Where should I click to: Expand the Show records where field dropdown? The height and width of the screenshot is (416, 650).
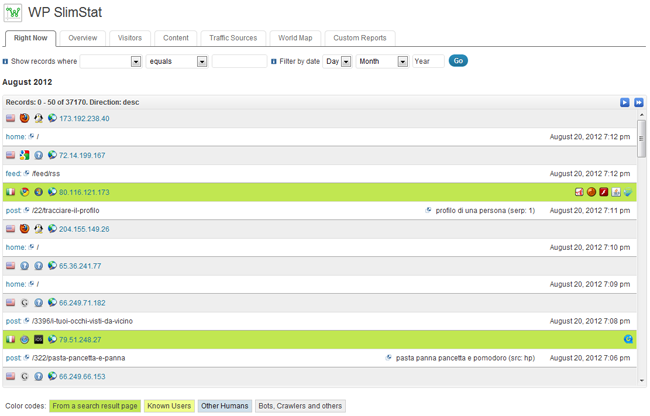(x=111, y=61)
